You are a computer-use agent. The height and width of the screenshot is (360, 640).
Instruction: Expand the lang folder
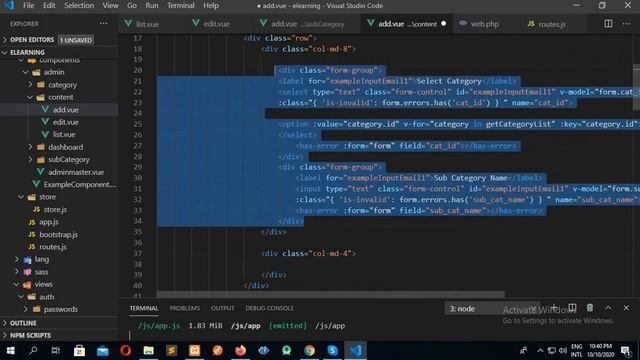tap(42, 259)
